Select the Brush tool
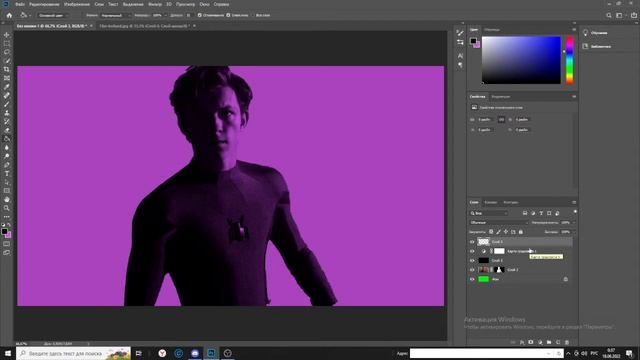This screenshot has height=360, width=640. (x=7, y=104)
